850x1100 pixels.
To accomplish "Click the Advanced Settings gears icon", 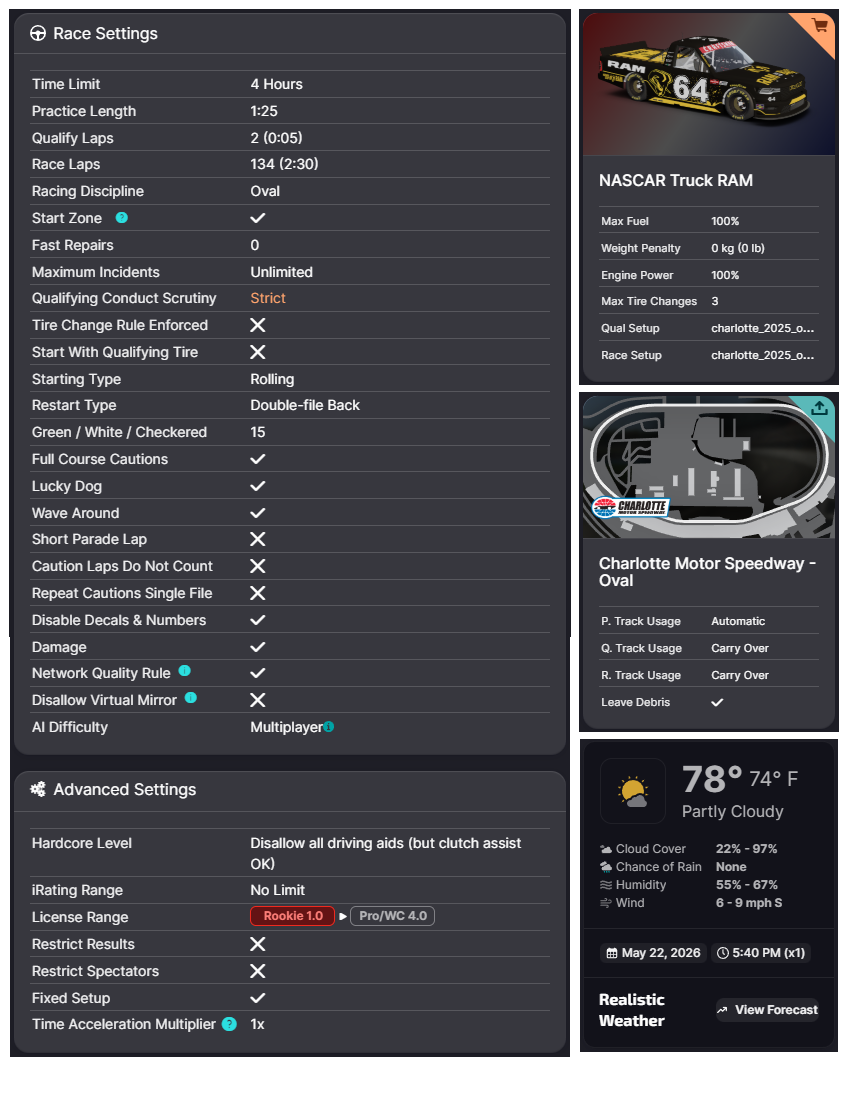I will pos(38,789).
